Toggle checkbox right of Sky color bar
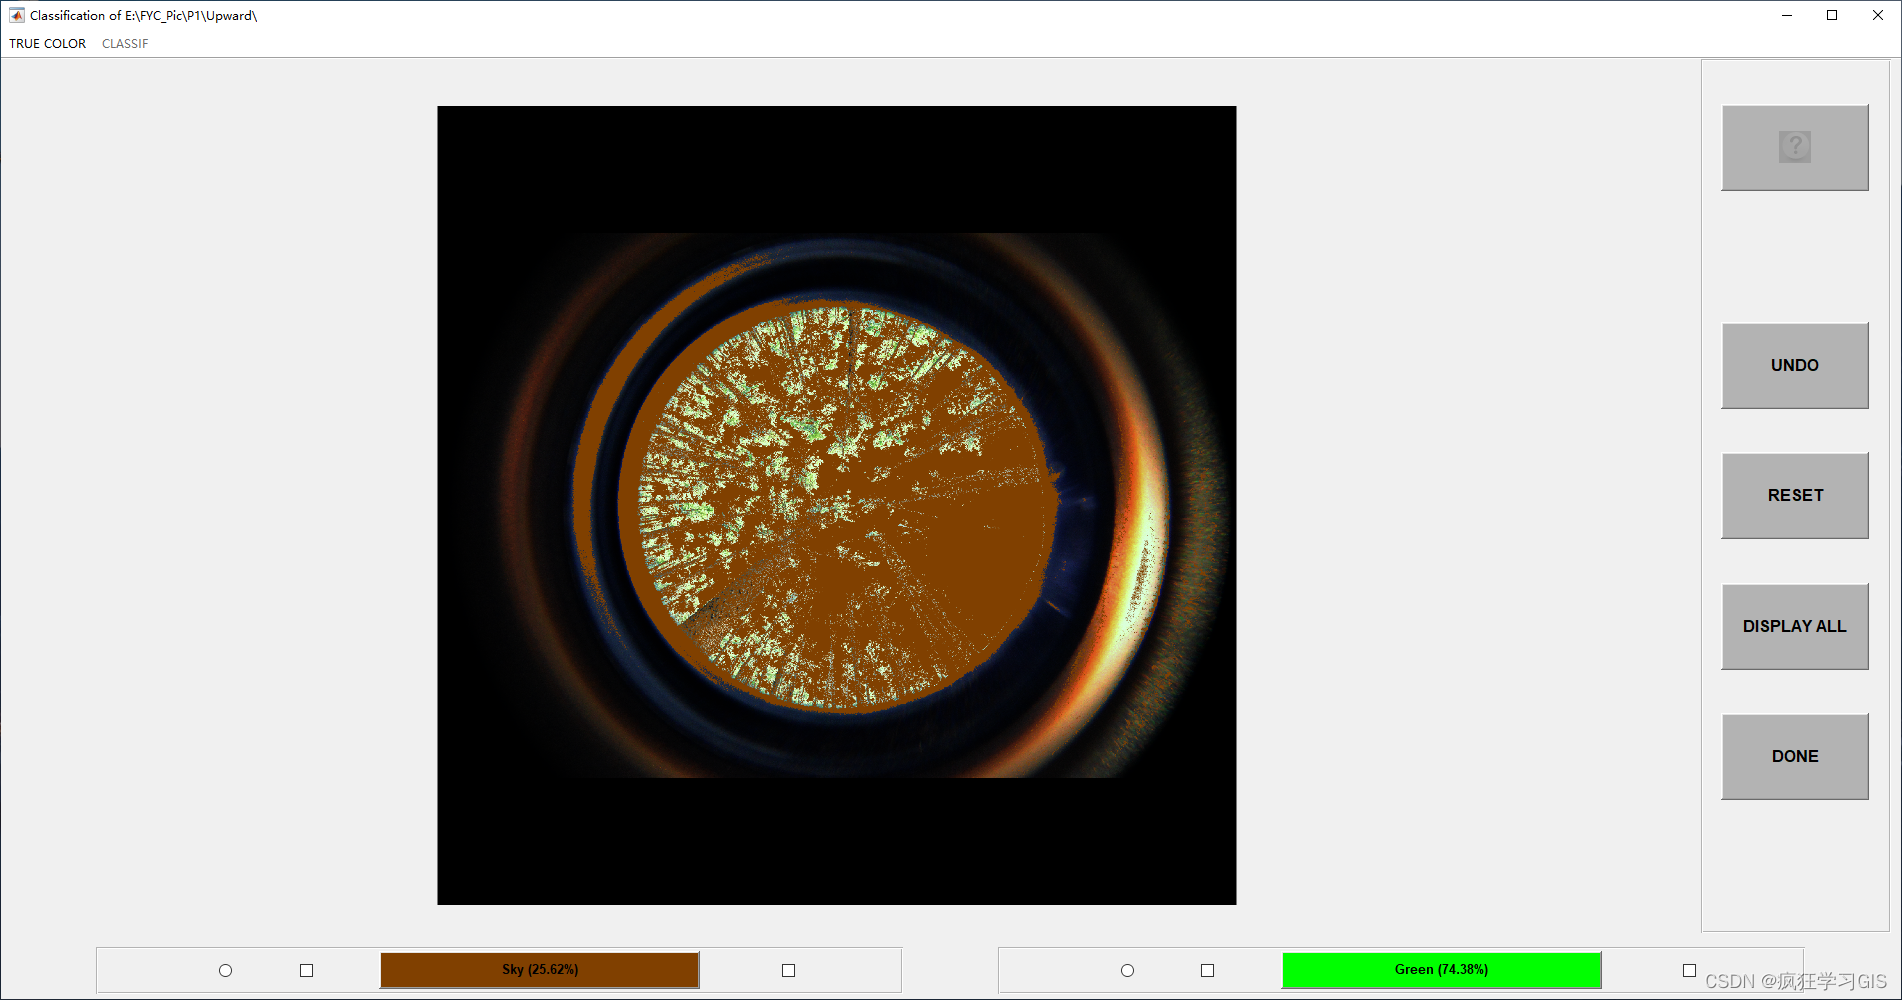The image size is (1902, 1000). pyautogui.click(x=788, y=970)
